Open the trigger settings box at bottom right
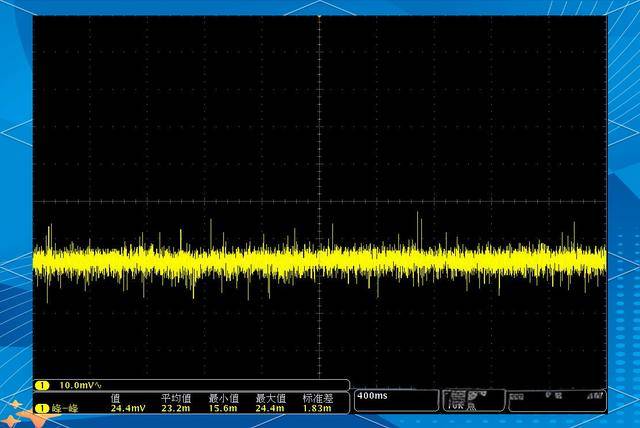 pyautogui.click(x=557, y=401)
